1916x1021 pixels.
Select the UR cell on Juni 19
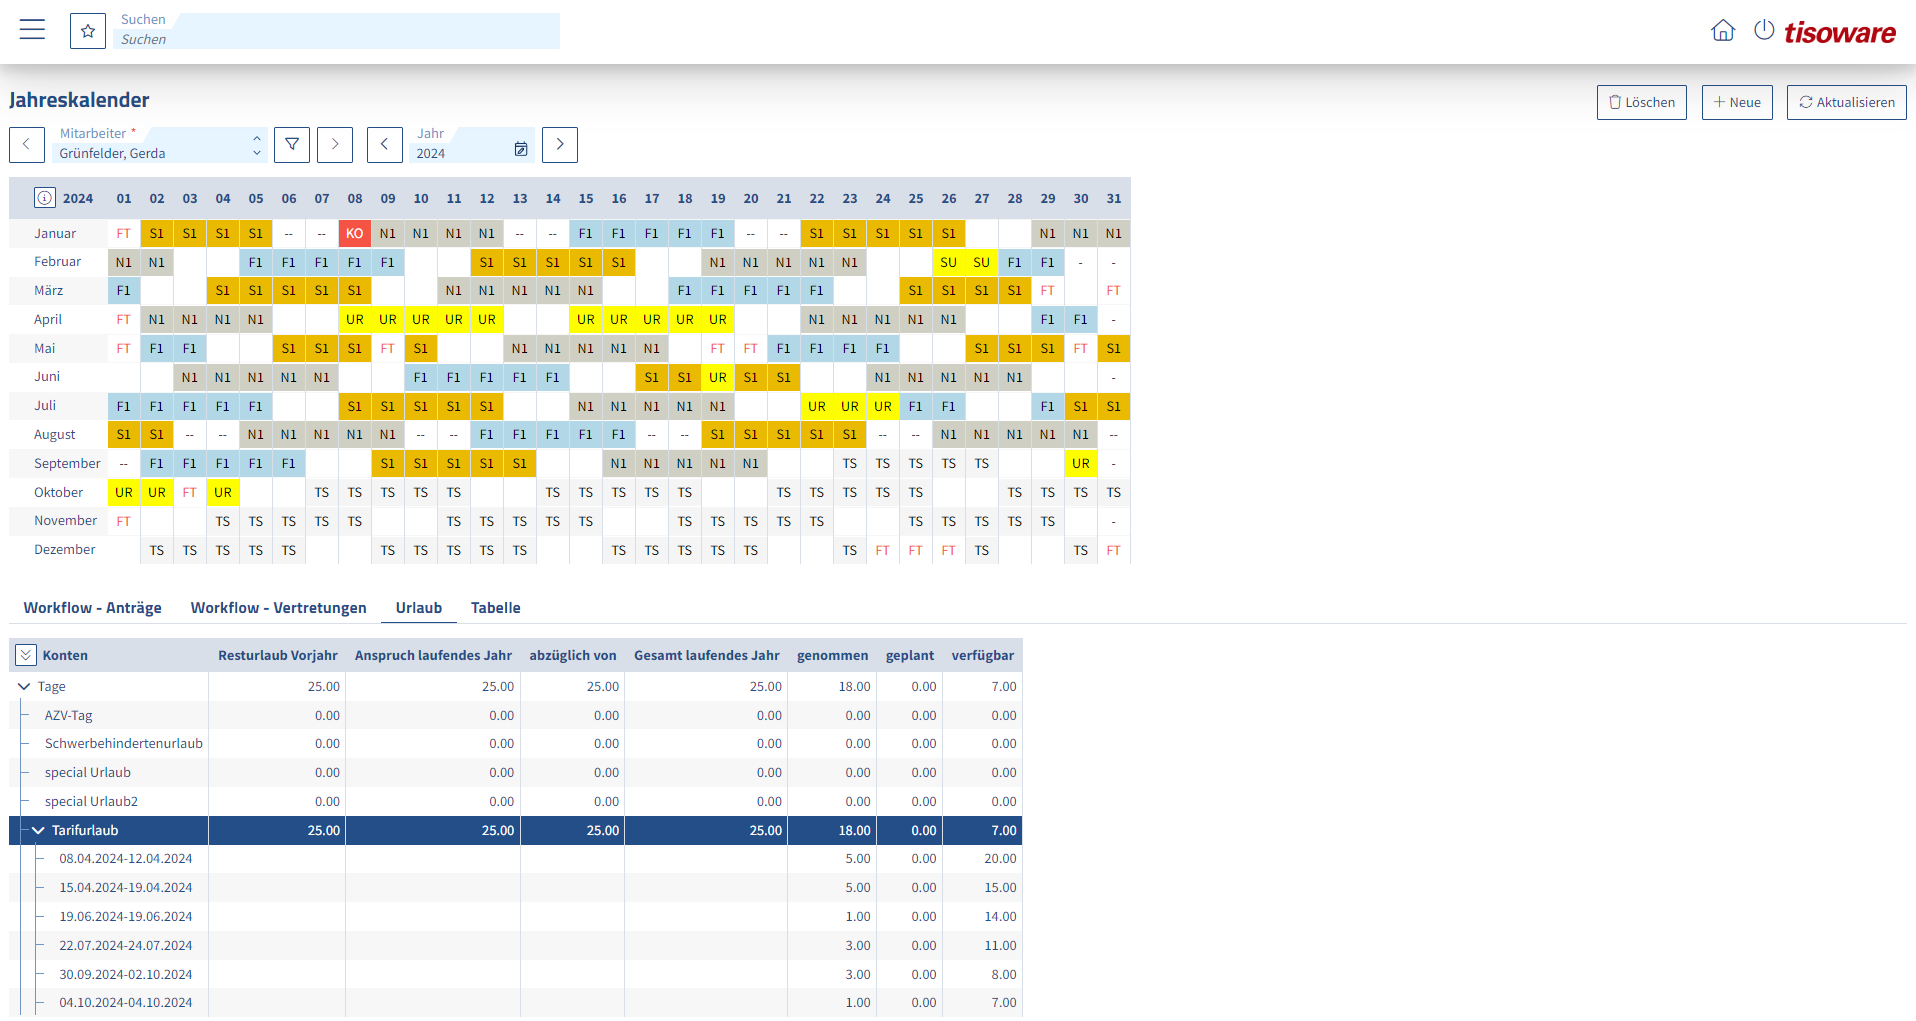coord(718,377)
